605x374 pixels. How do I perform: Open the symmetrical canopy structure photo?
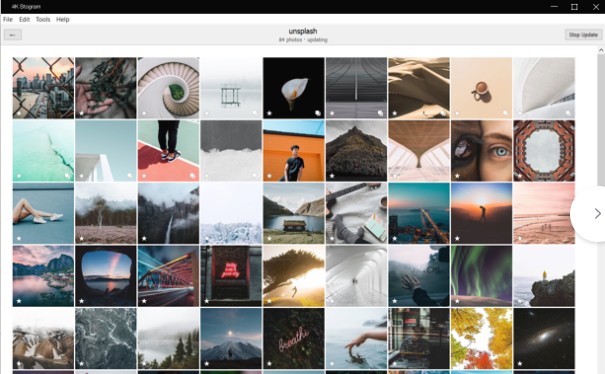point(419,151)
